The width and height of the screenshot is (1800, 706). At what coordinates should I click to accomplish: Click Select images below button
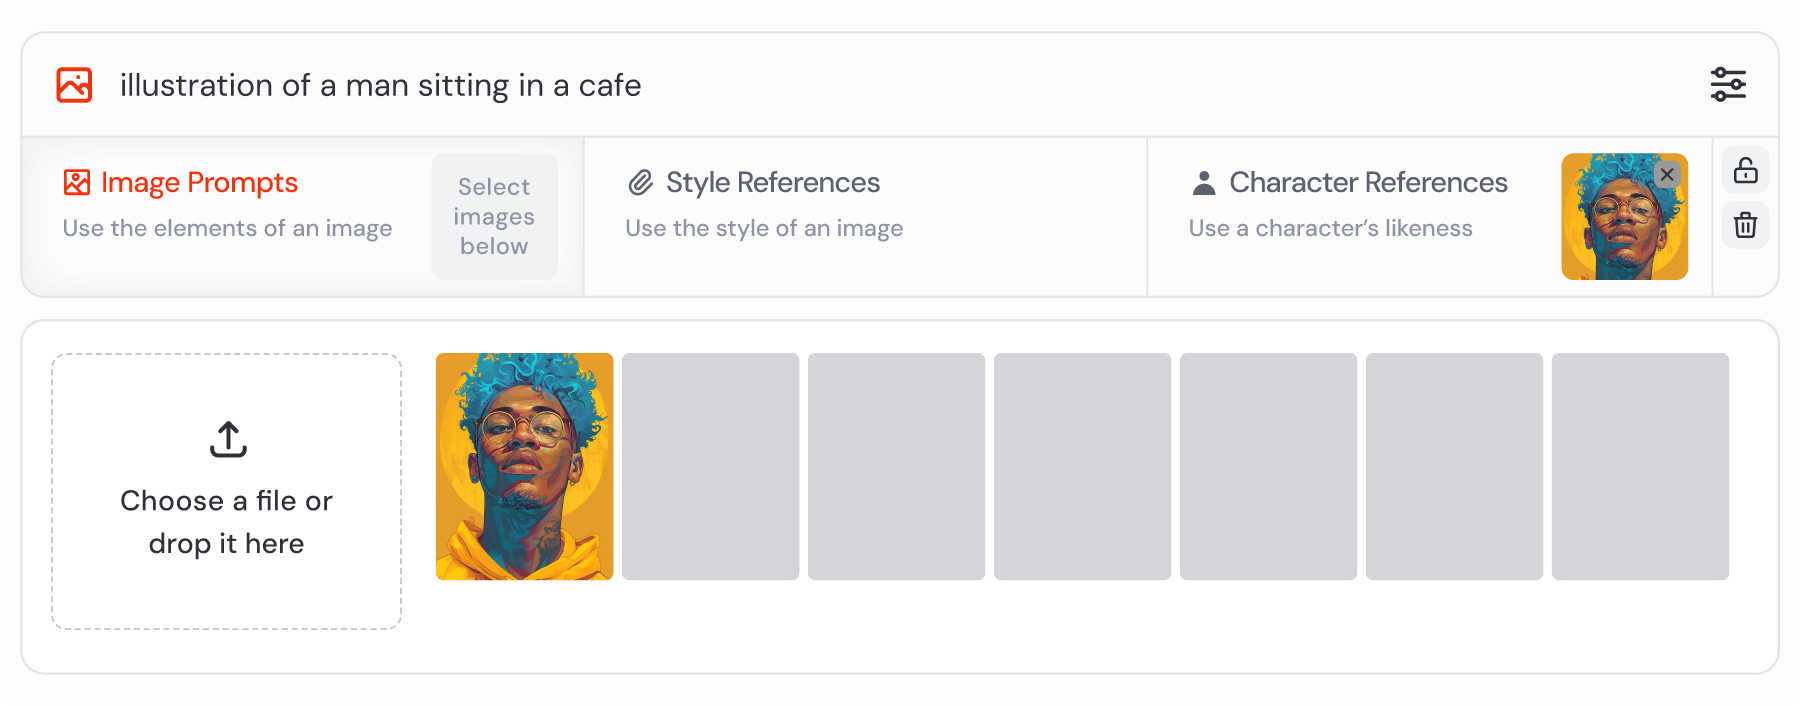(494, 216)
